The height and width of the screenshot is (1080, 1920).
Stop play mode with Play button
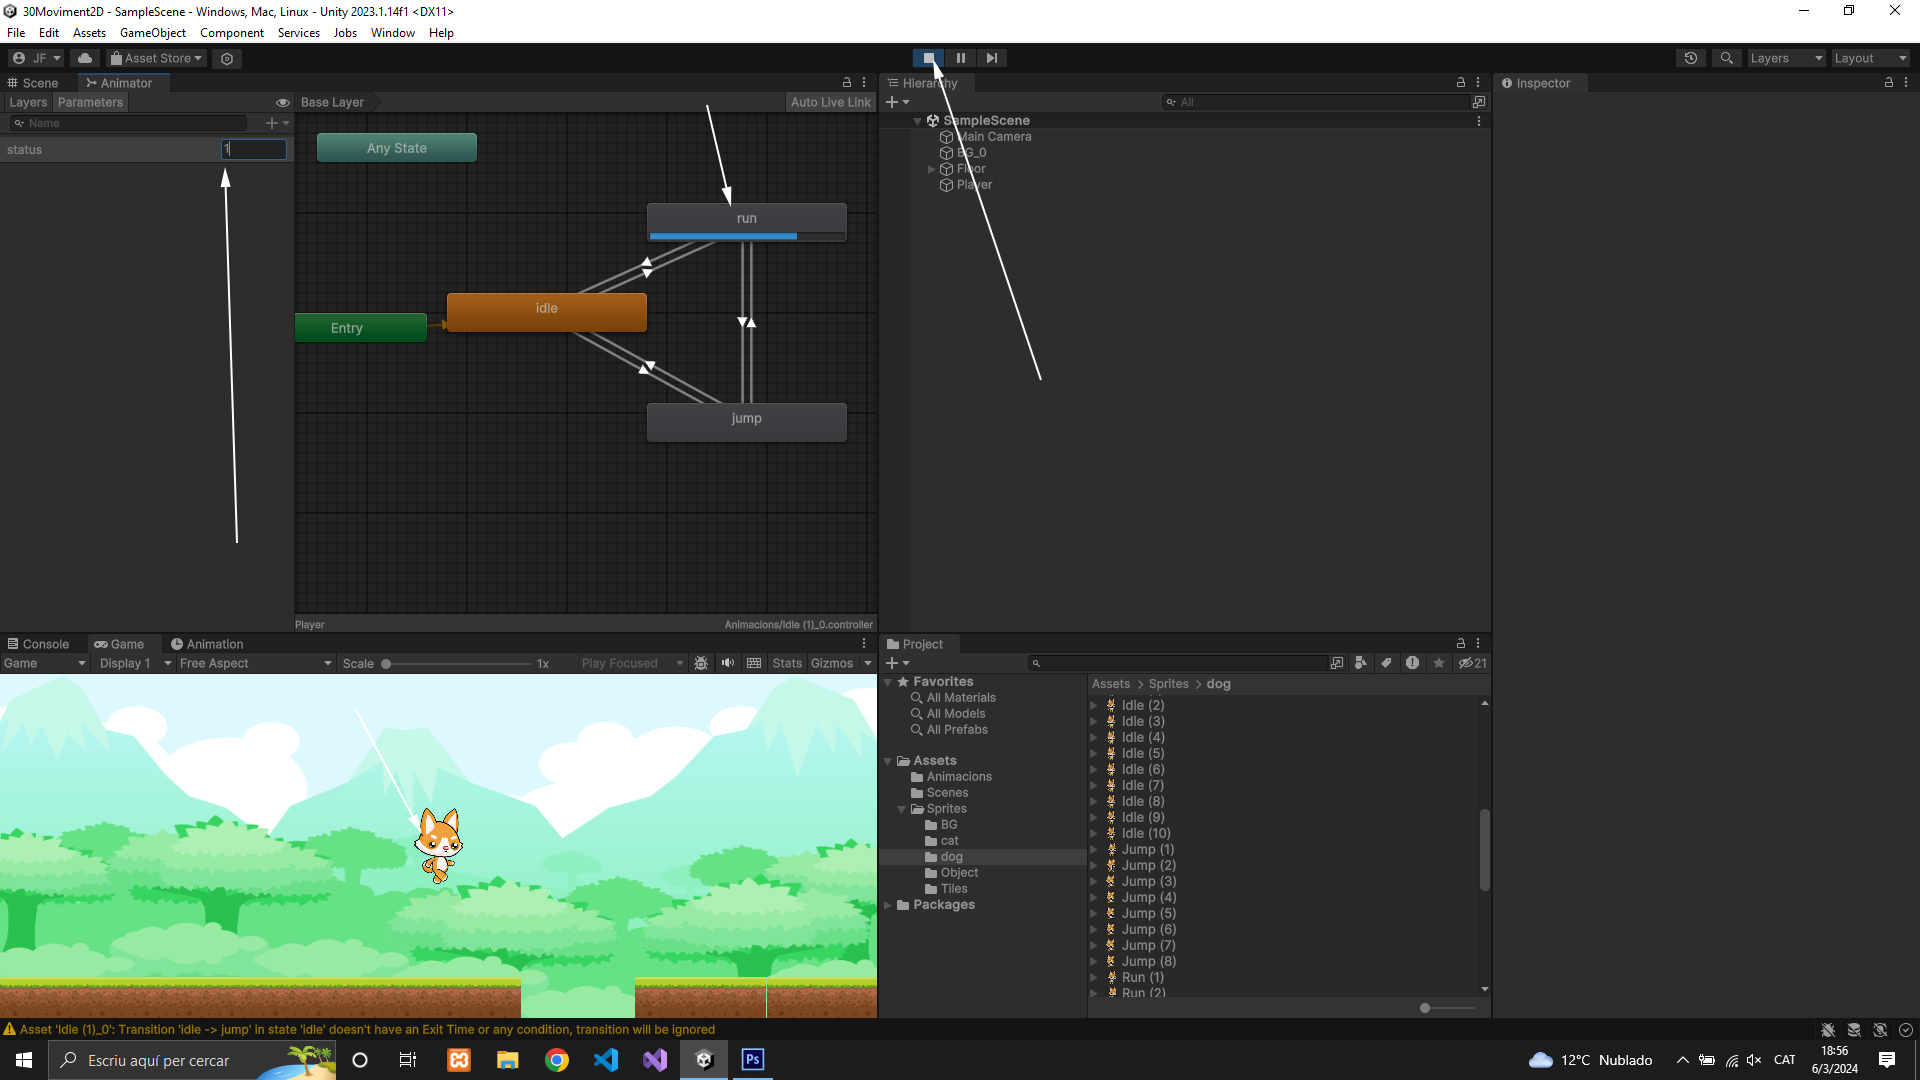tap(928, 58)
